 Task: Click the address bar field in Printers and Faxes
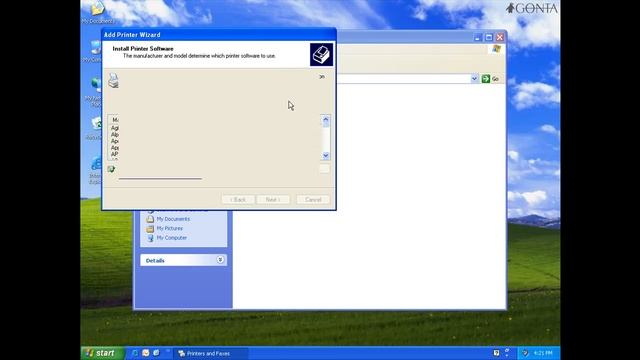(x=403, y=79)
